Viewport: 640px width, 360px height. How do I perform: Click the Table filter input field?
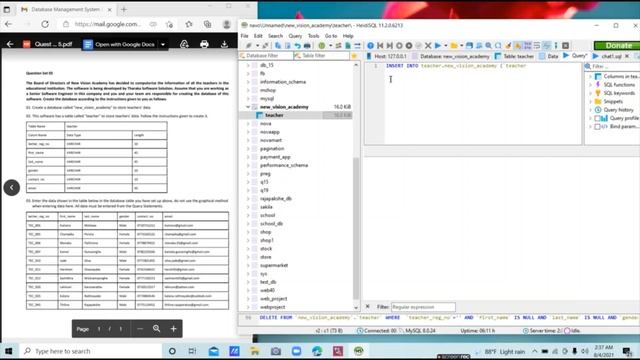point(322,56)
